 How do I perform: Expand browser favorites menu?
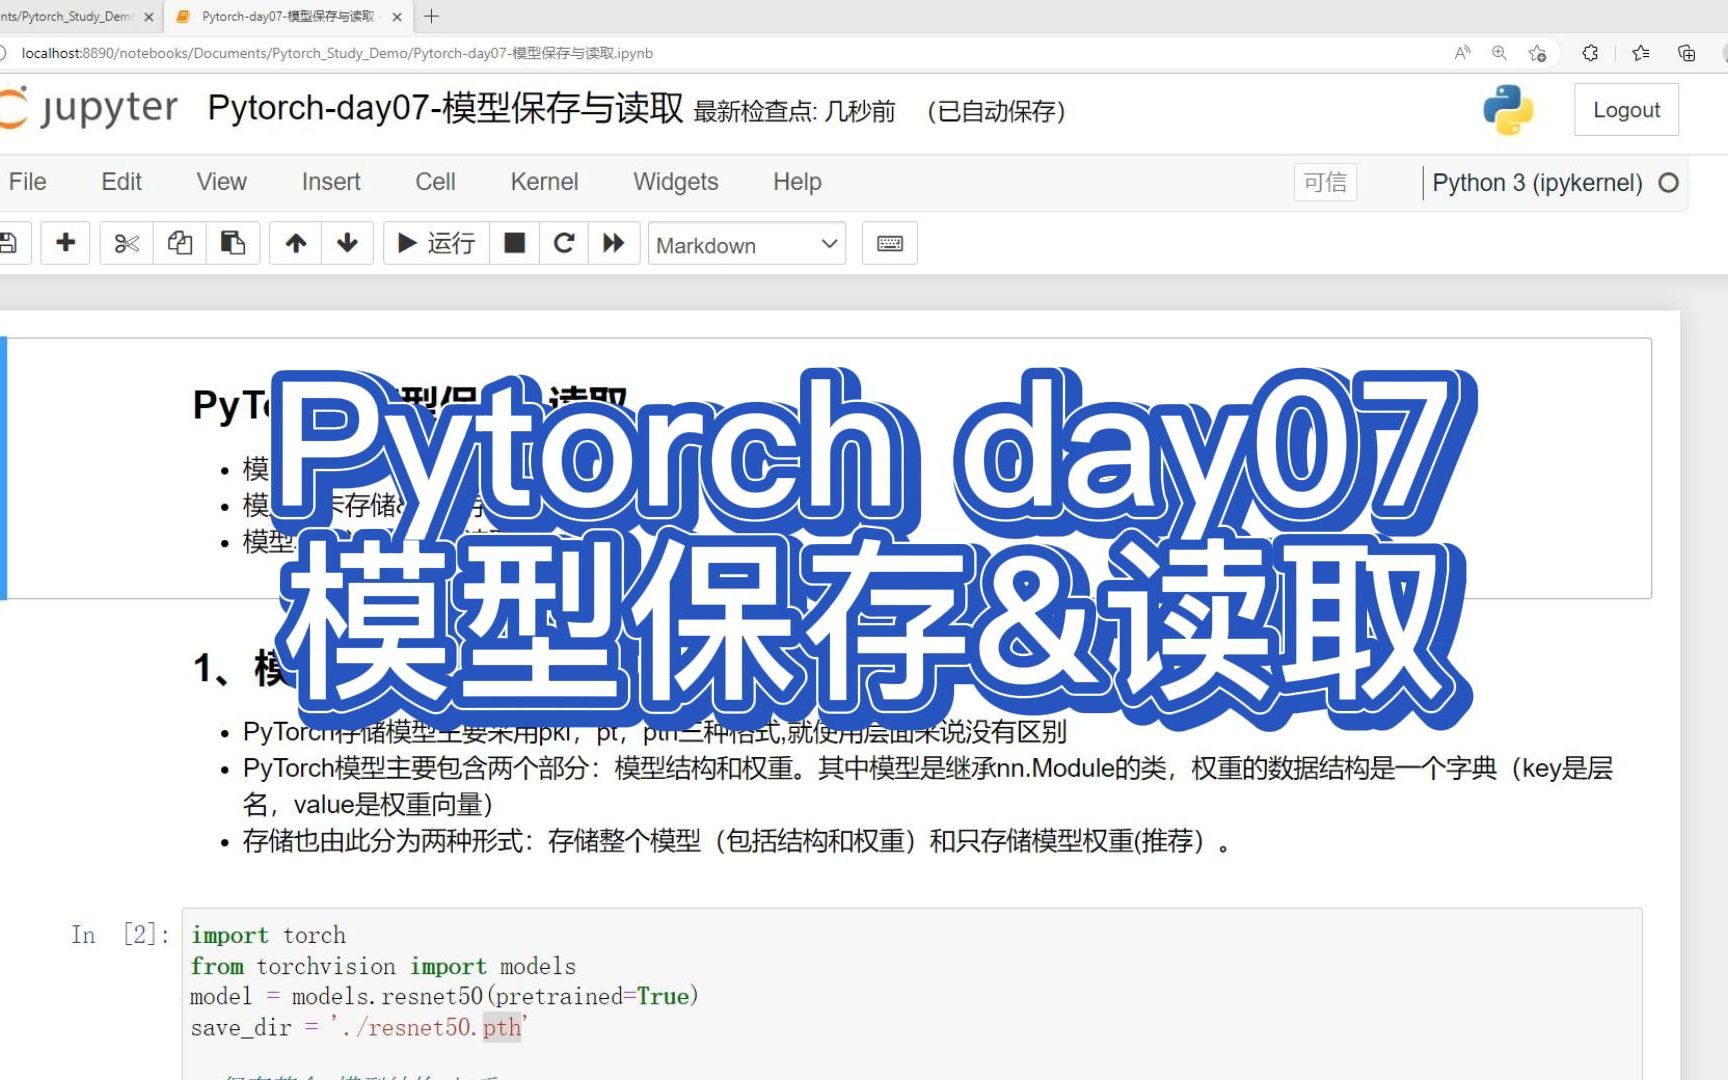pos(1639,53)
